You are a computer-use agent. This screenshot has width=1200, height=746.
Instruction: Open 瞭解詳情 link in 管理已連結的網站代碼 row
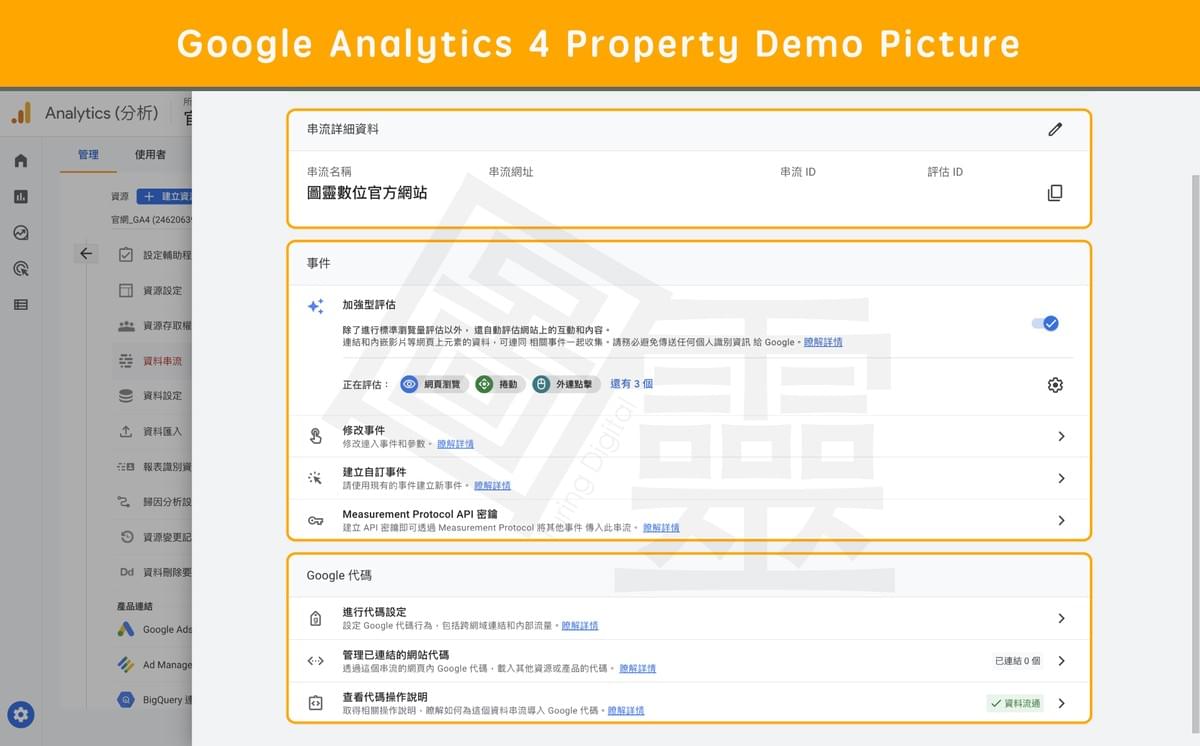pyautogui.click(x=637, y=668)
